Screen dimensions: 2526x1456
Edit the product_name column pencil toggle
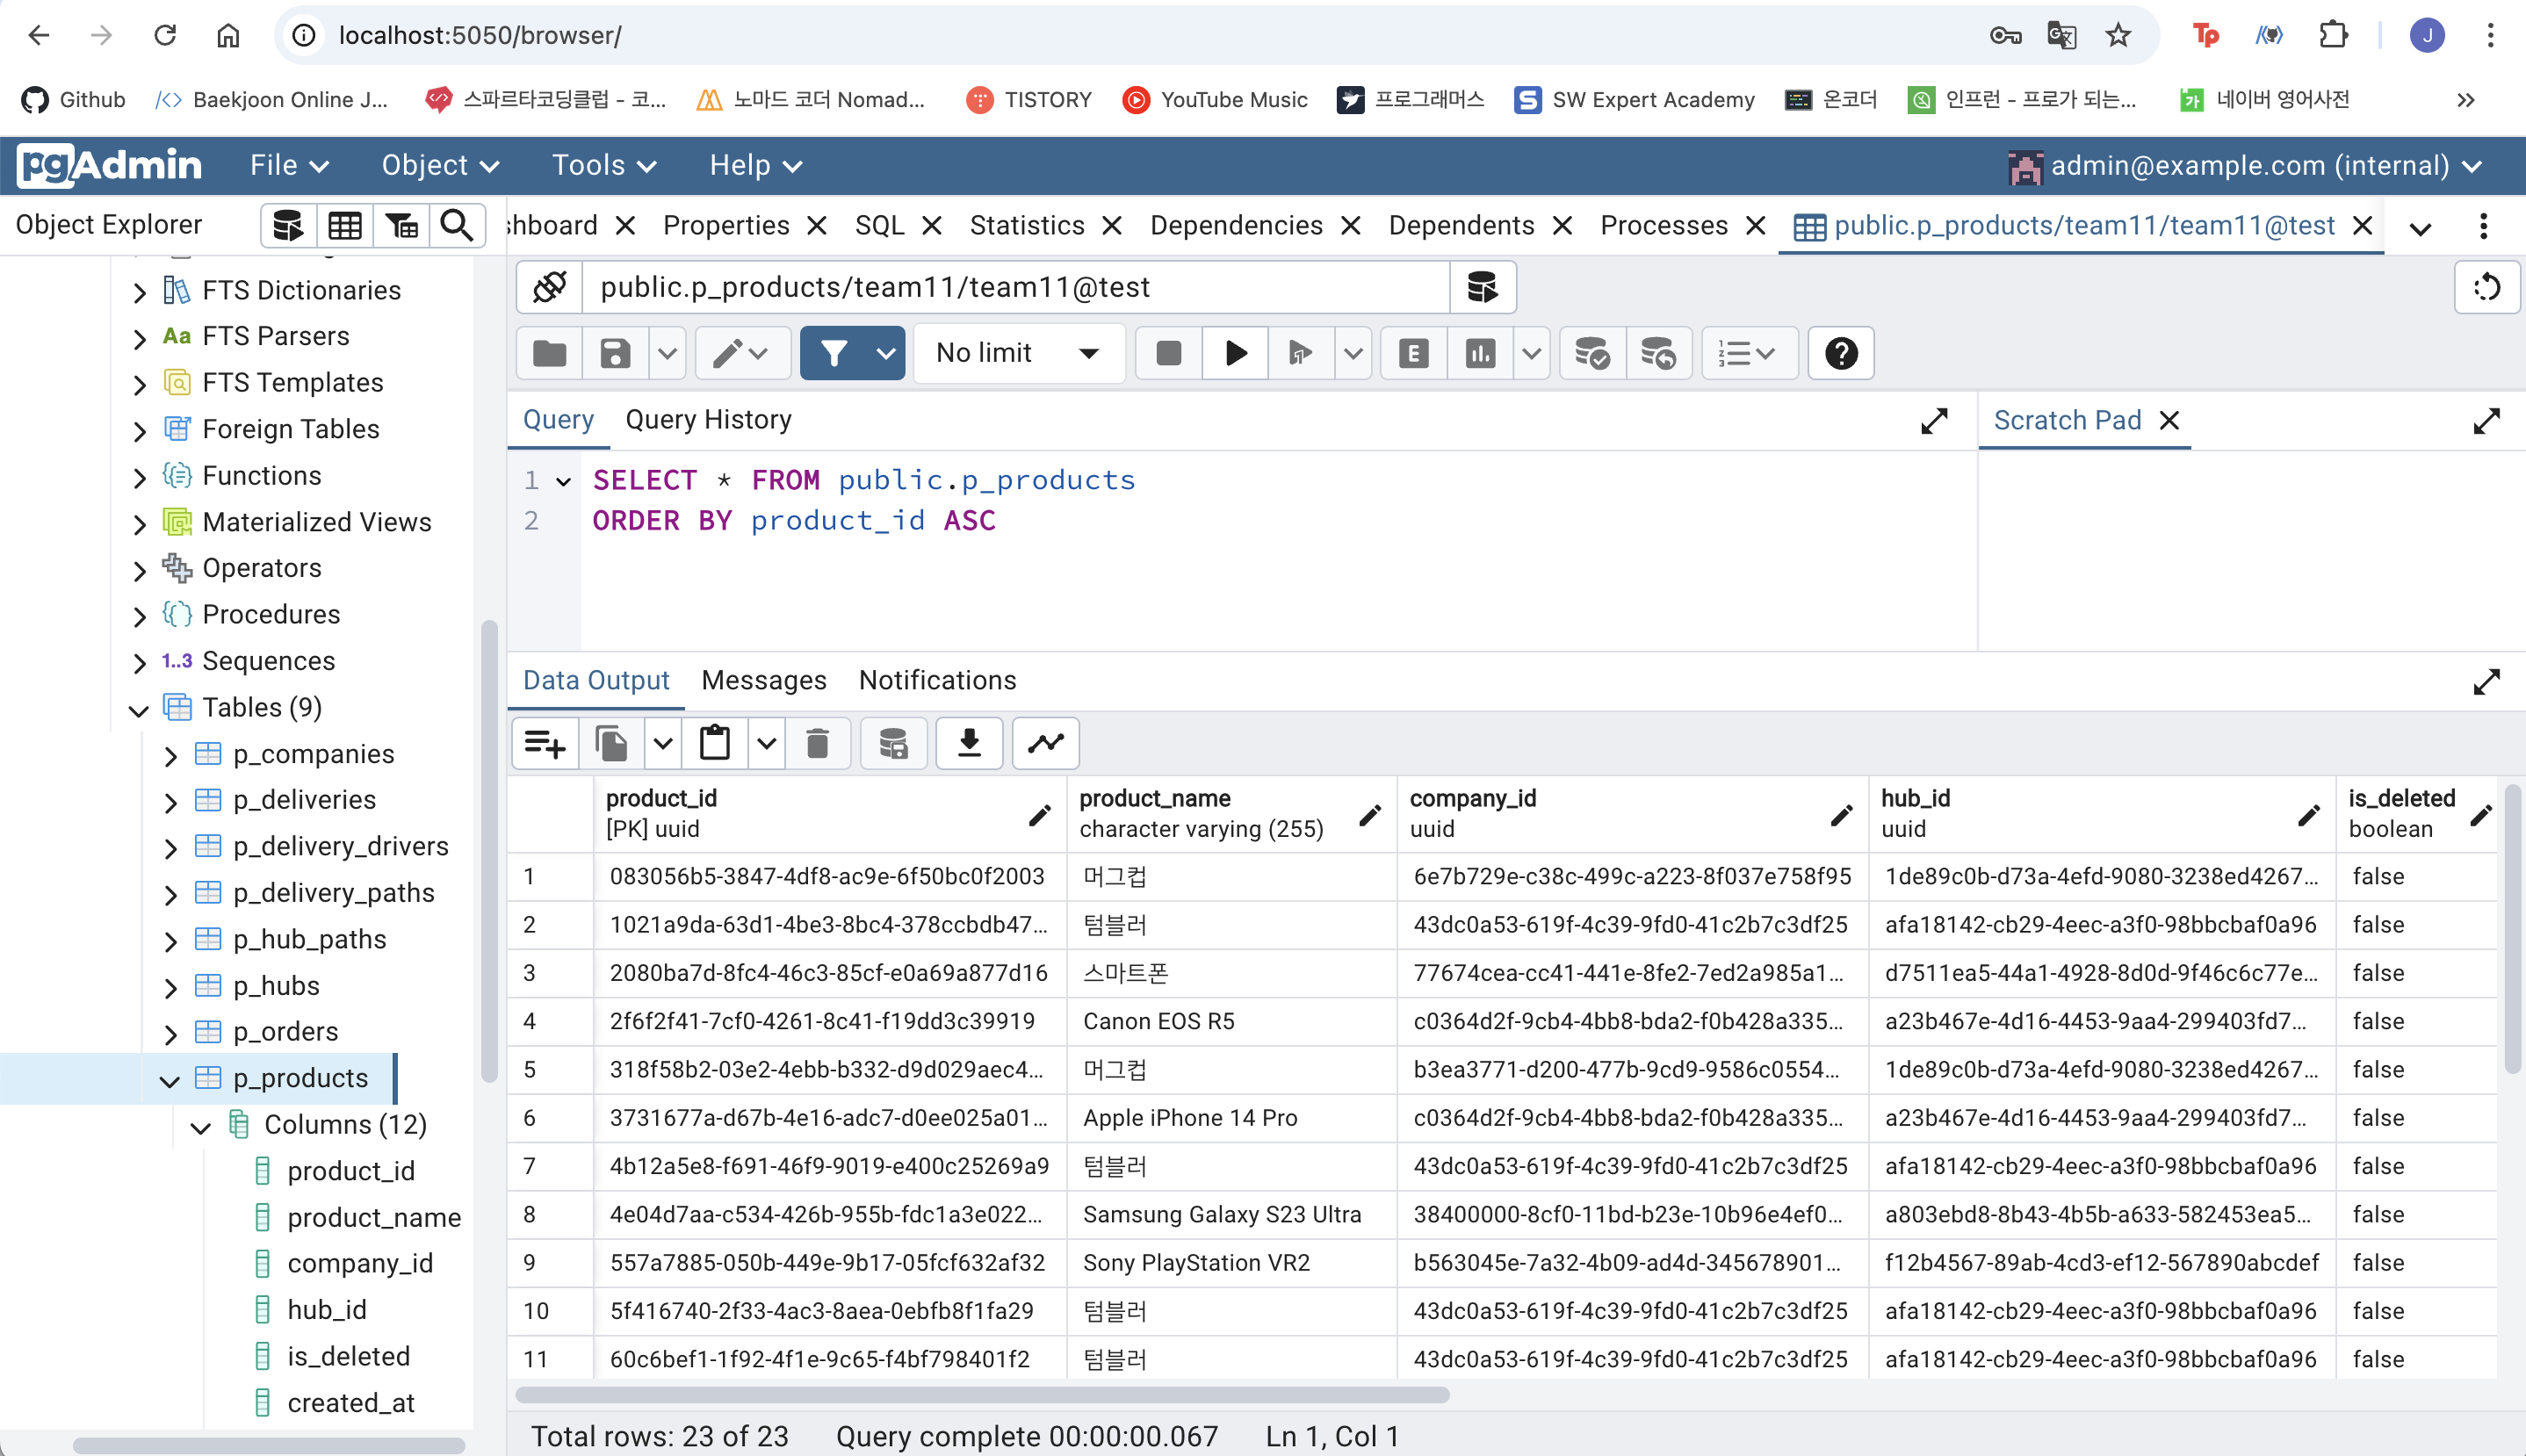point(1370,815)
